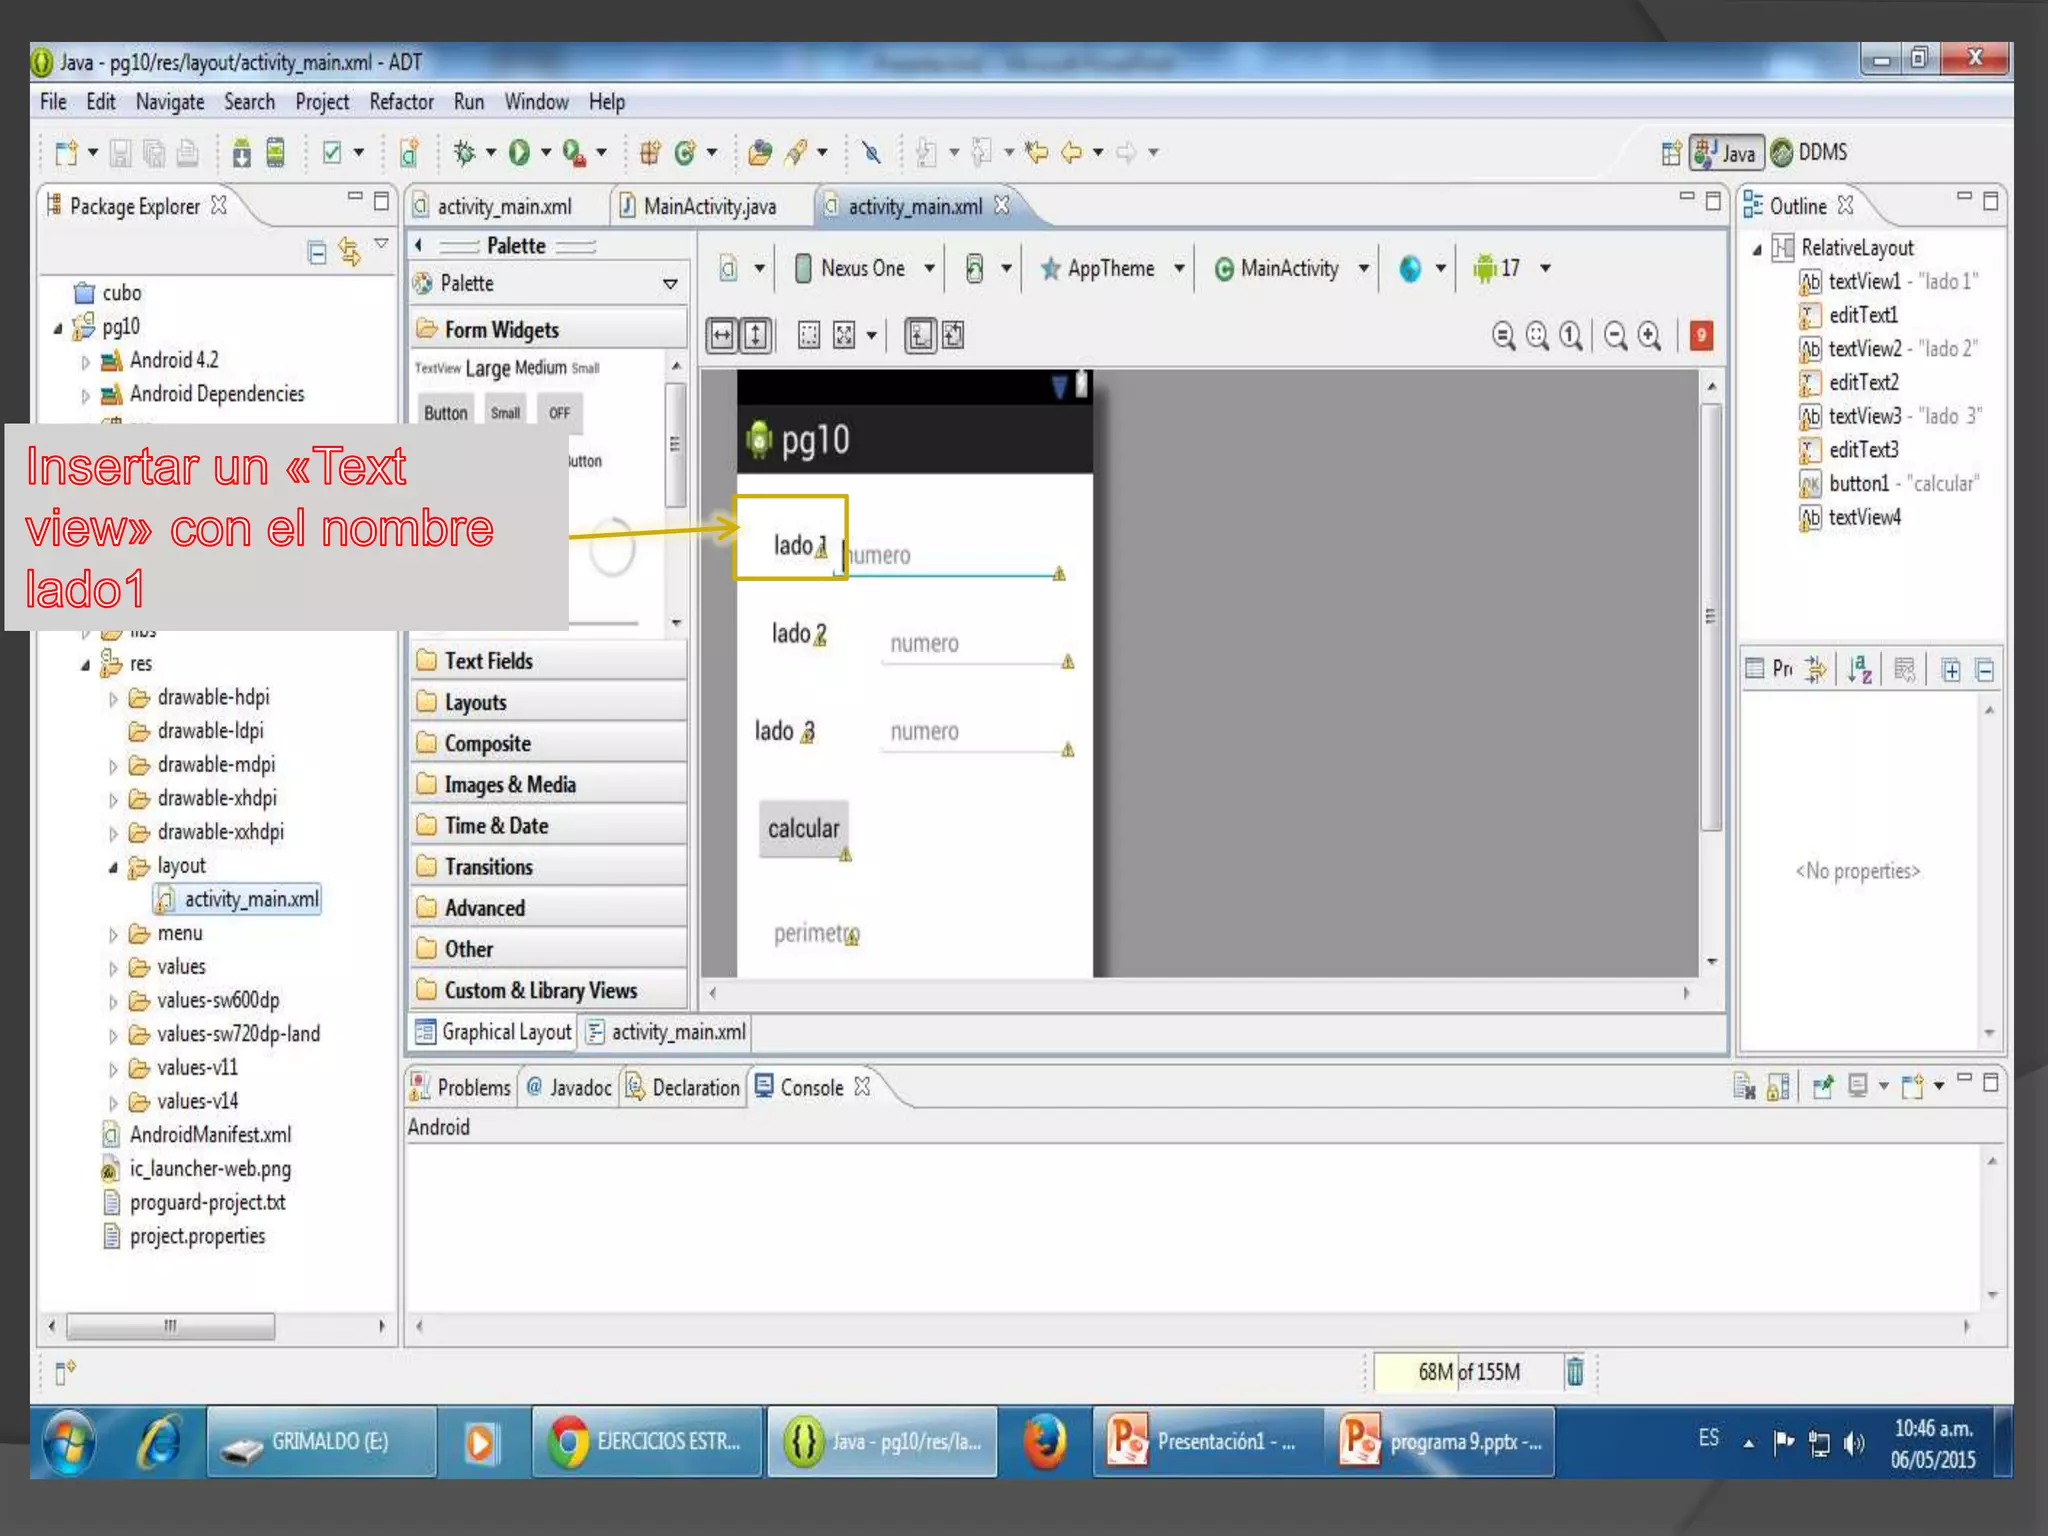Click the red lint warnings count icon
This screenshot has height=1536, width=2048.
coord(1701,335)
